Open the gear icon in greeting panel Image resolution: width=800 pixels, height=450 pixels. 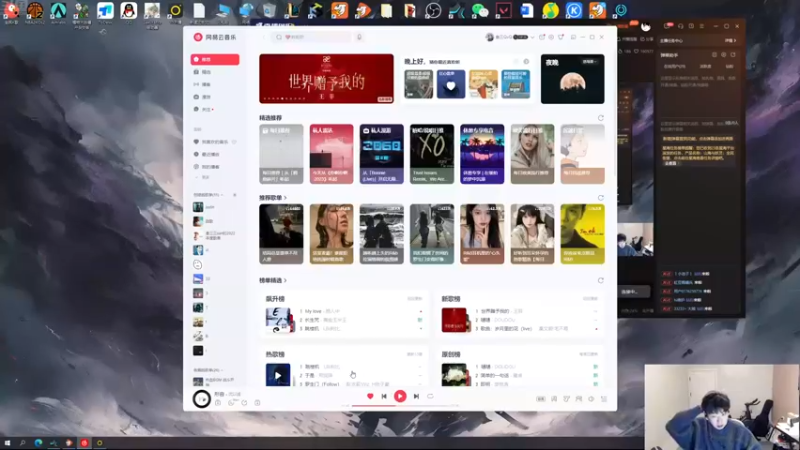(526, 62)
